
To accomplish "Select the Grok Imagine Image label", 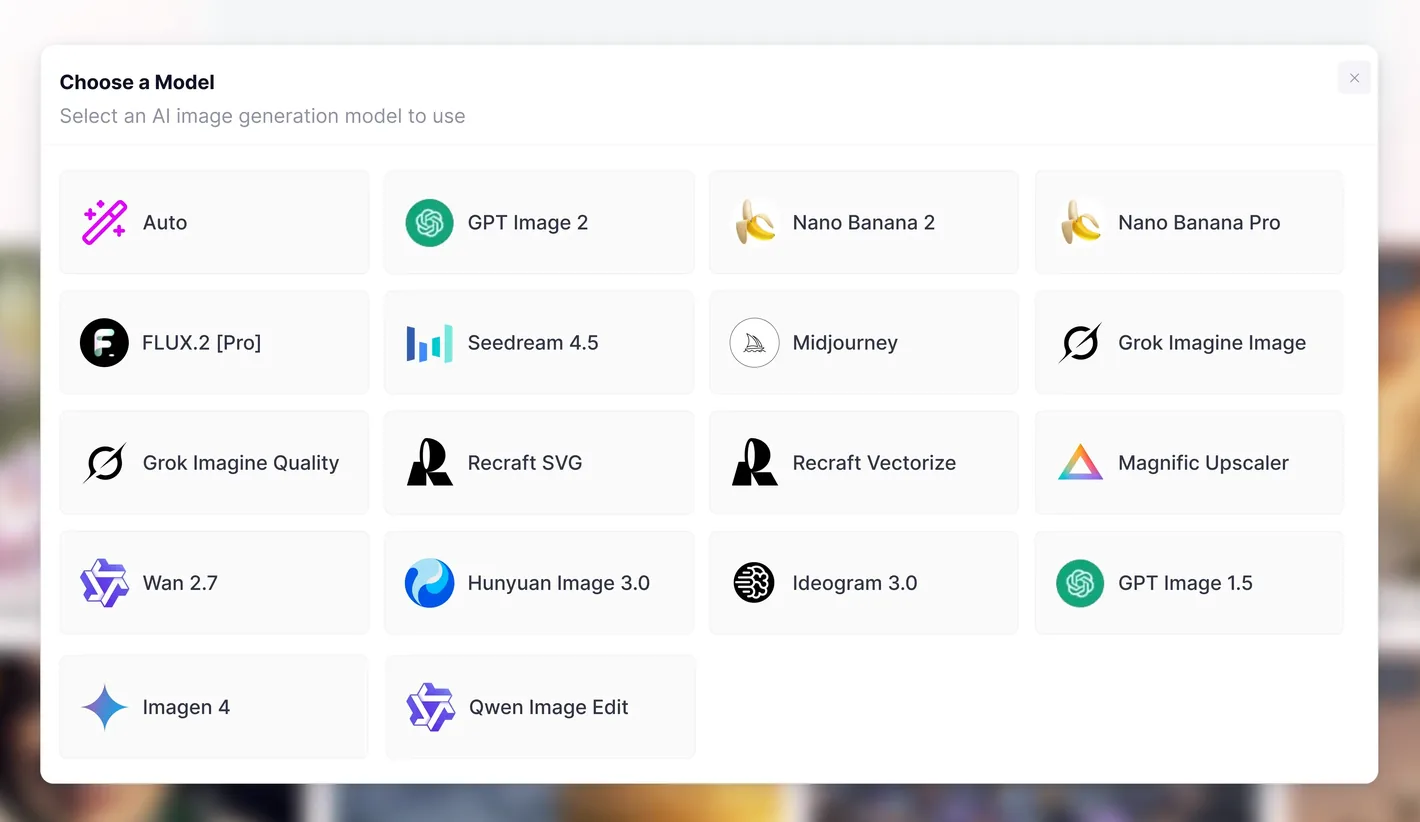I will pyautogui.click(x=1212, y=343).
